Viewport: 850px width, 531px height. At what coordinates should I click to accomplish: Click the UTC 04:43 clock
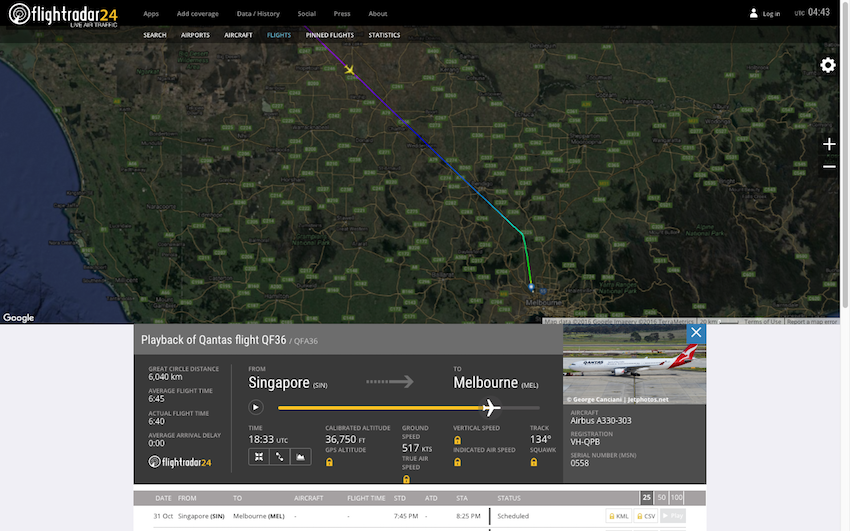pos(812,12)
